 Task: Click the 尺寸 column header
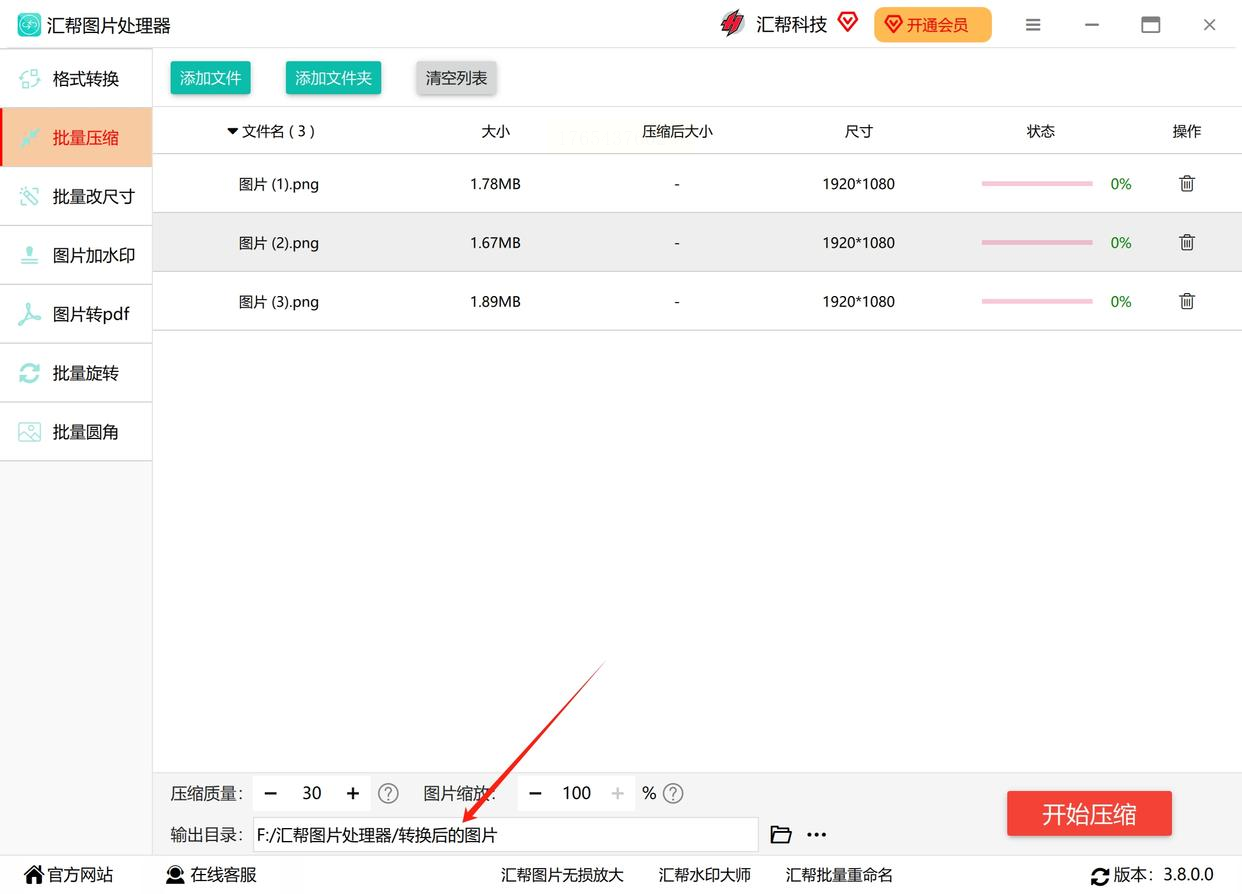[x=859, y=131]
